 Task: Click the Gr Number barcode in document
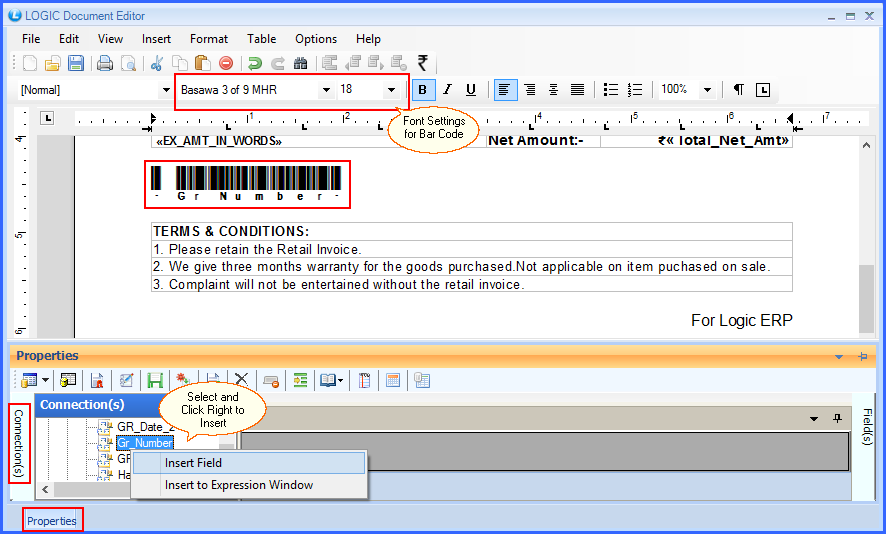[x=247, y=184]
